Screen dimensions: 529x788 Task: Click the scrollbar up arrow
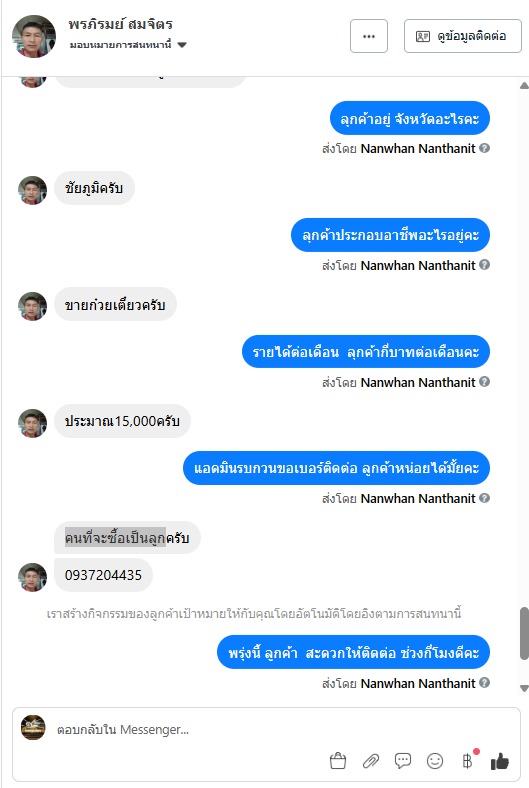point(524,86)
